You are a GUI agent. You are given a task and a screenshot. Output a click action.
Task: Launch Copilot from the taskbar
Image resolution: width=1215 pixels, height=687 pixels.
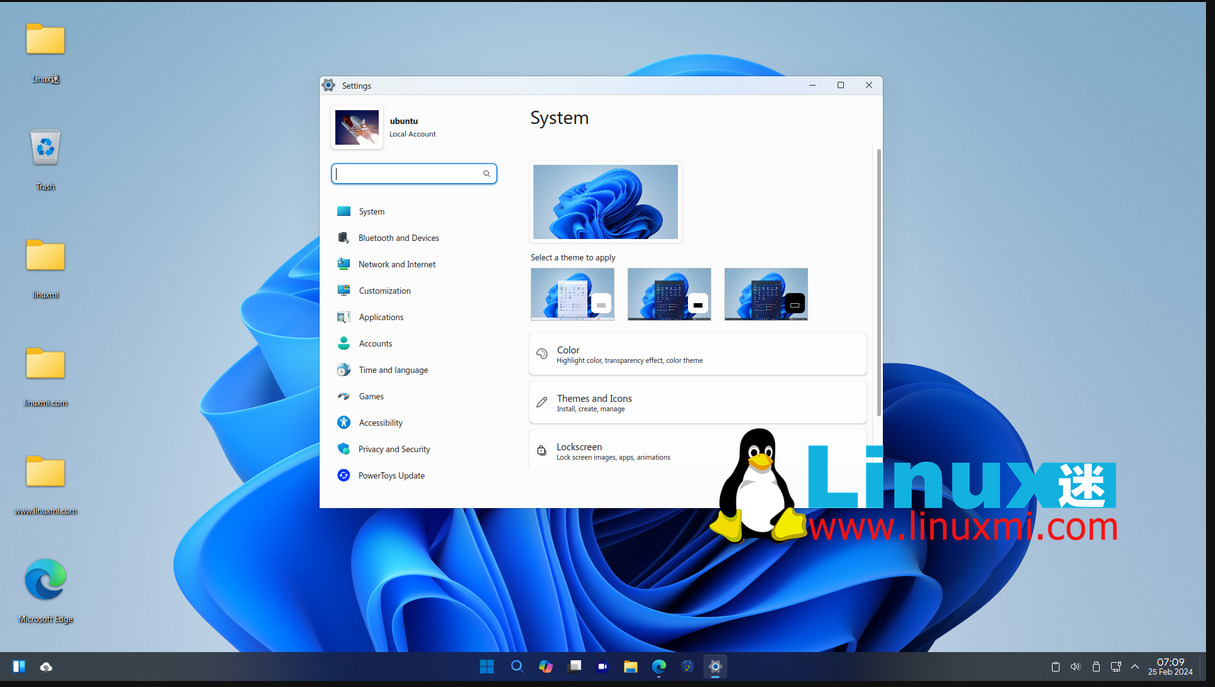[545, 667]
